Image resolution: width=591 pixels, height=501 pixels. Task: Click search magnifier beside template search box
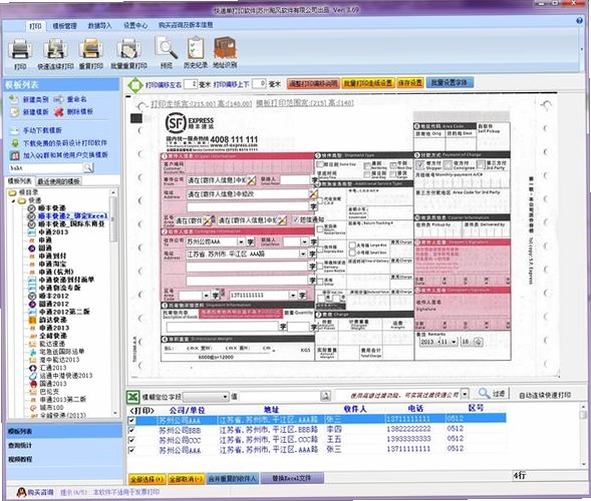88,167
